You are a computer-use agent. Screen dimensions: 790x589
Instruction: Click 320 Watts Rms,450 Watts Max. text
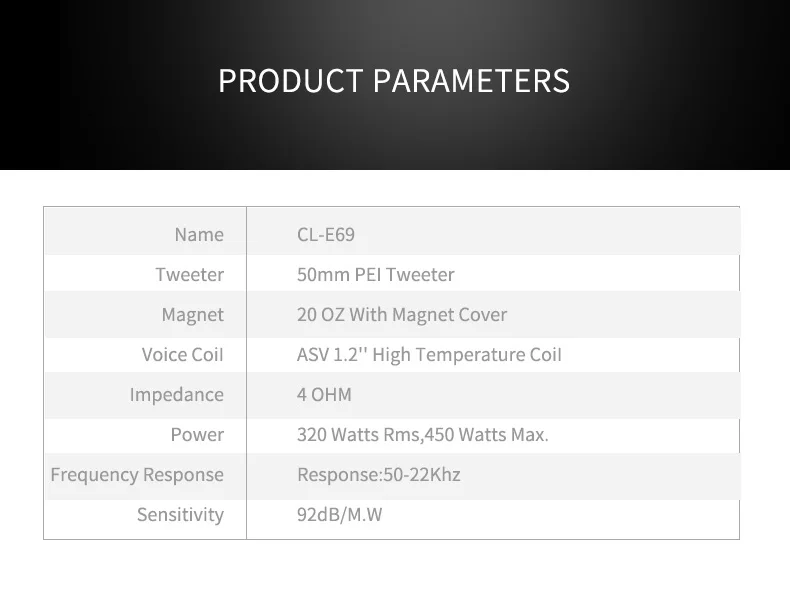coord(423,434)
